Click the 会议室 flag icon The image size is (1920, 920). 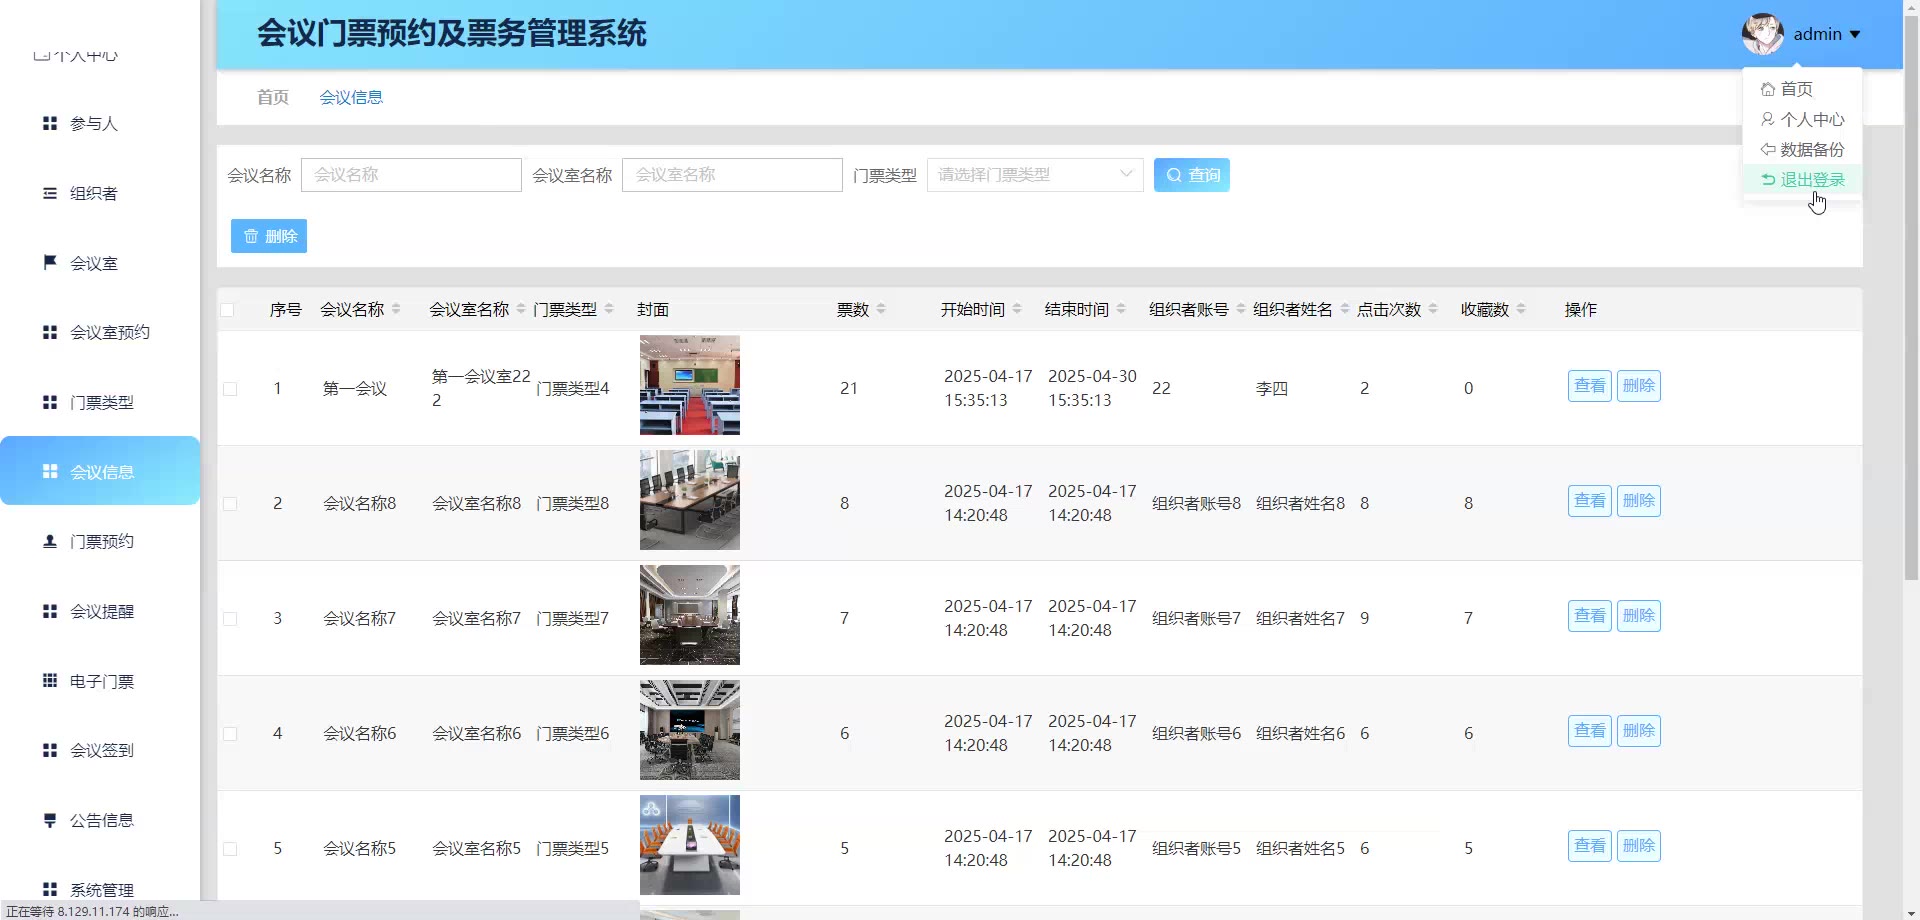pos(49,262)
